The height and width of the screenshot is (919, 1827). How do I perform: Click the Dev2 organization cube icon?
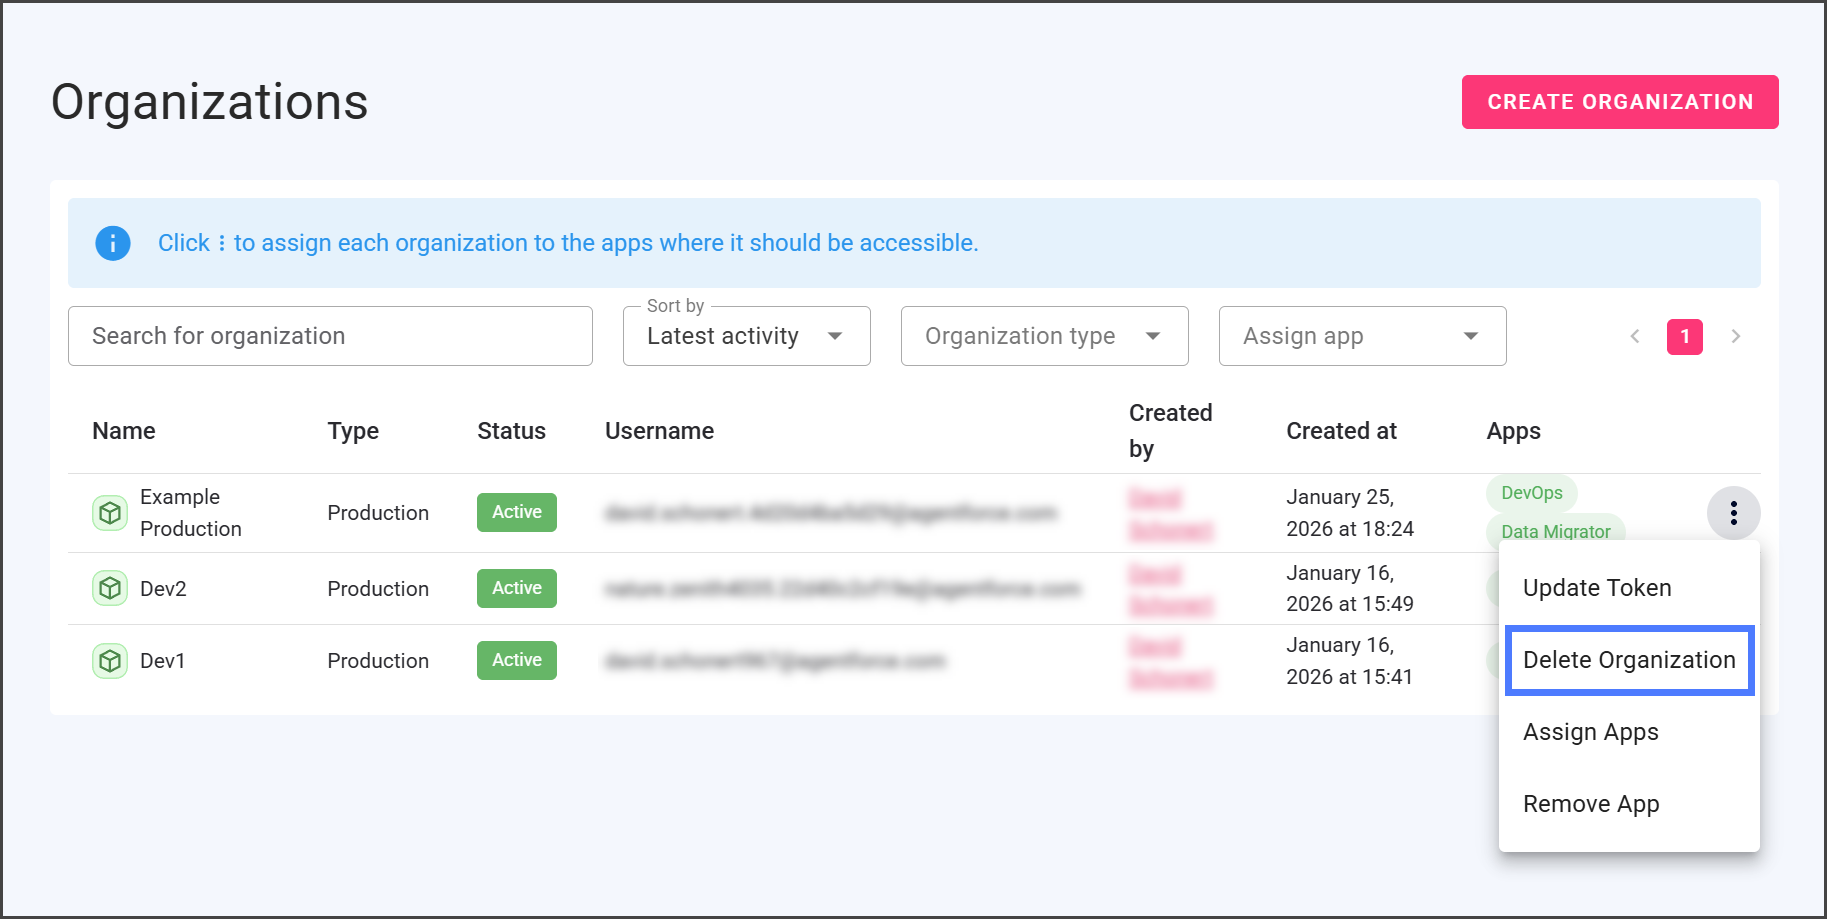110,588
